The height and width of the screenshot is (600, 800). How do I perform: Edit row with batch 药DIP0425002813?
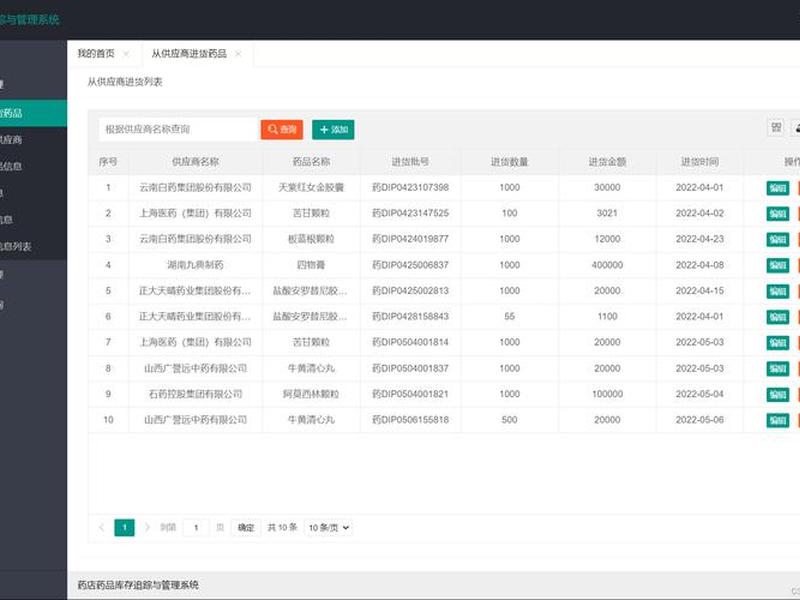pos(778,291)
